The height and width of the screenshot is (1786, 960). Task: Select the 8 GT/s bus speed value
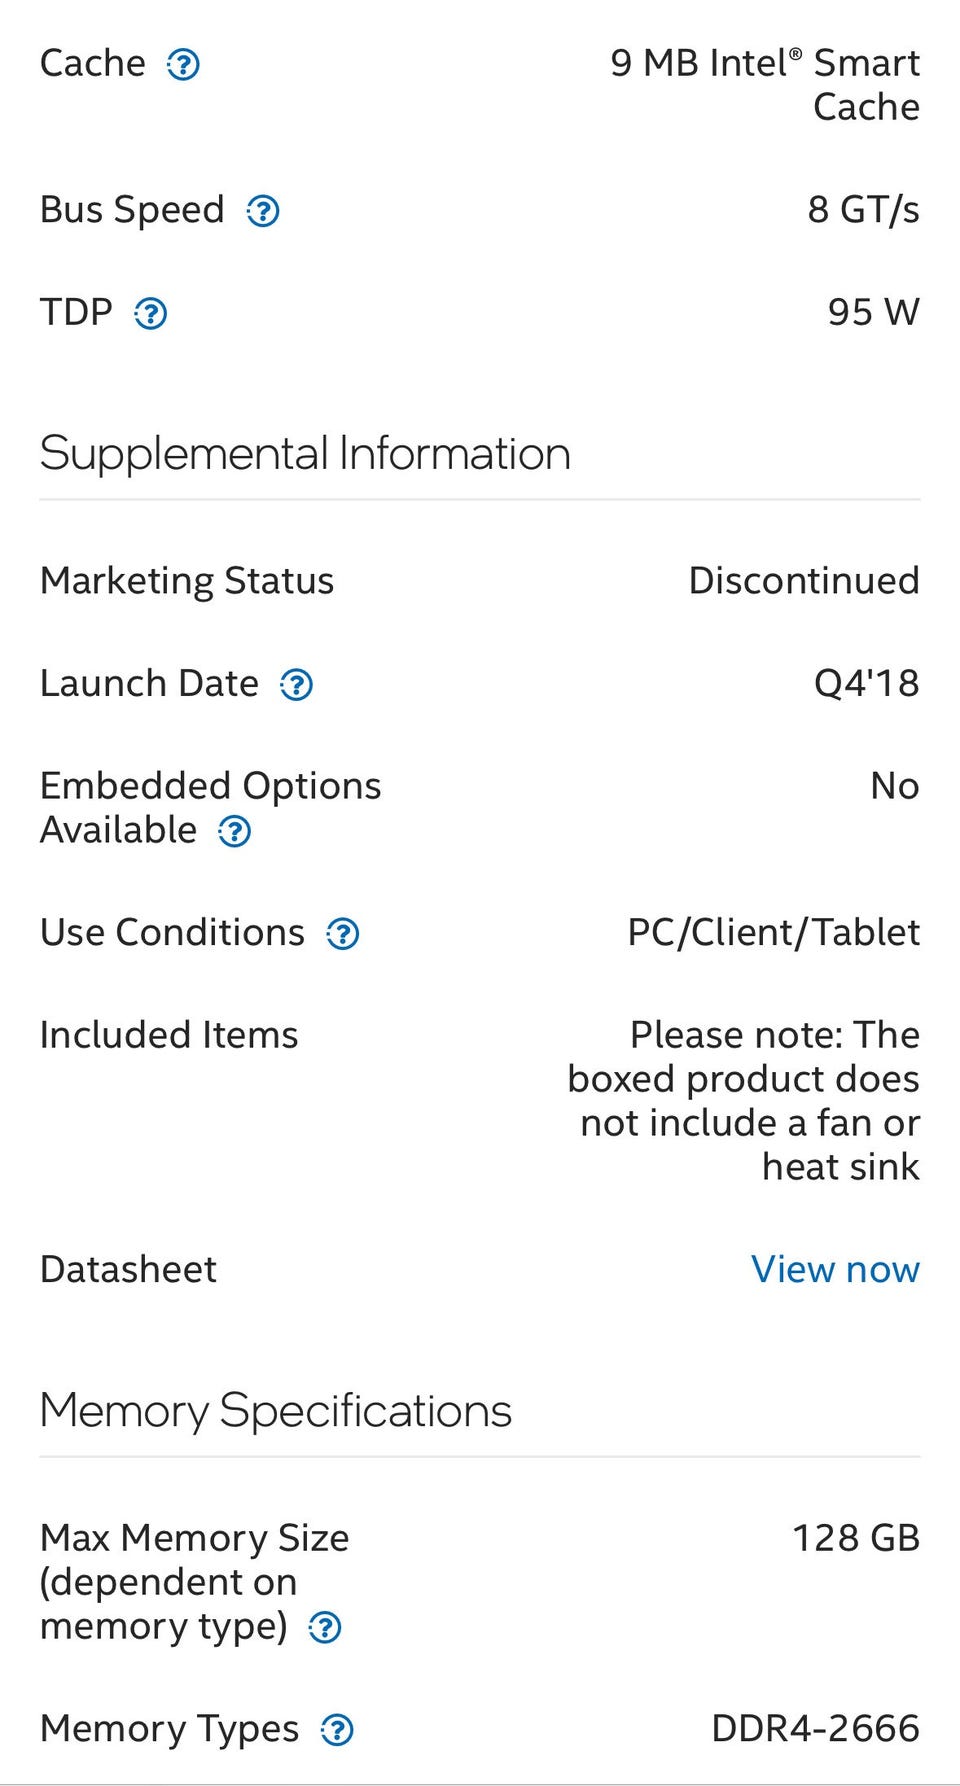coord(863,210)
